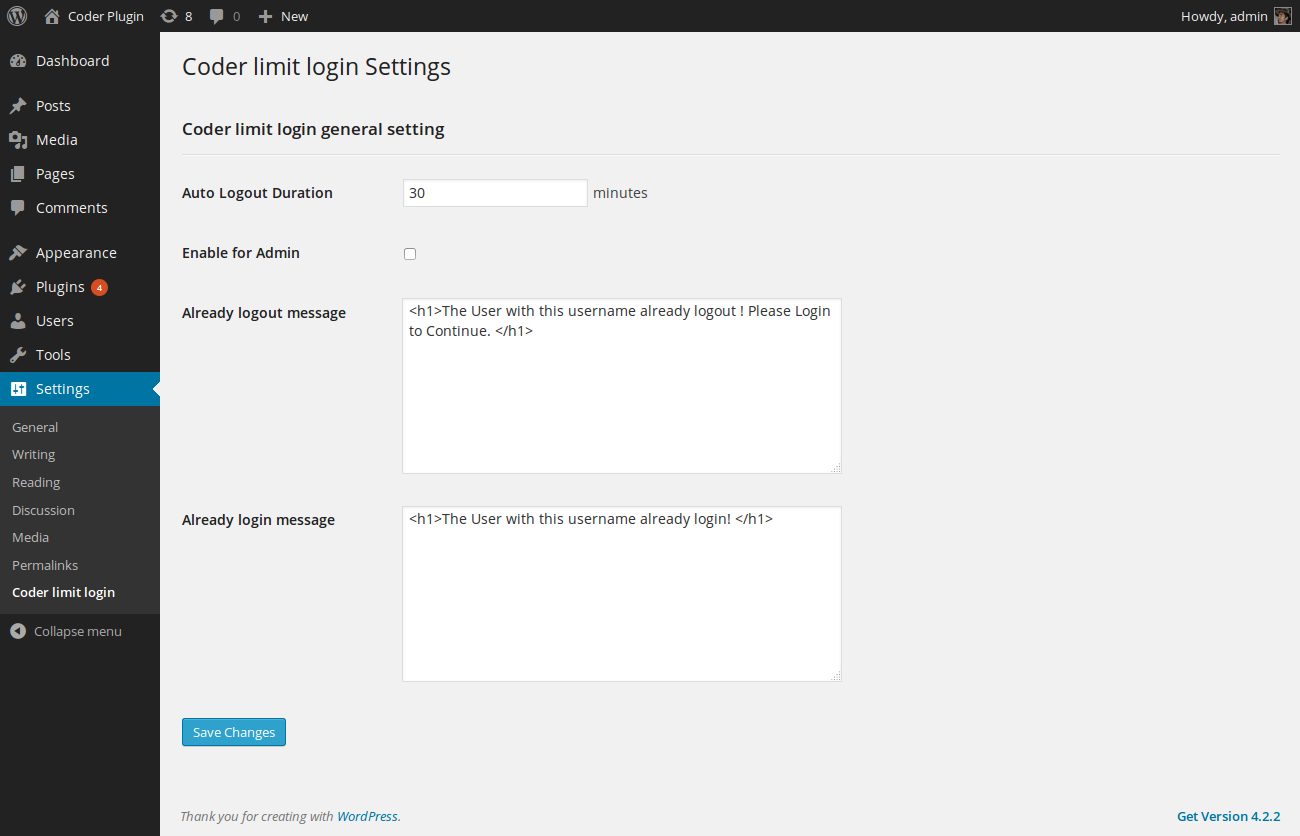Screen dimensions: 1300x836
Task: Click the Get Version 4.2.2 link
Action: [1228, 816]
